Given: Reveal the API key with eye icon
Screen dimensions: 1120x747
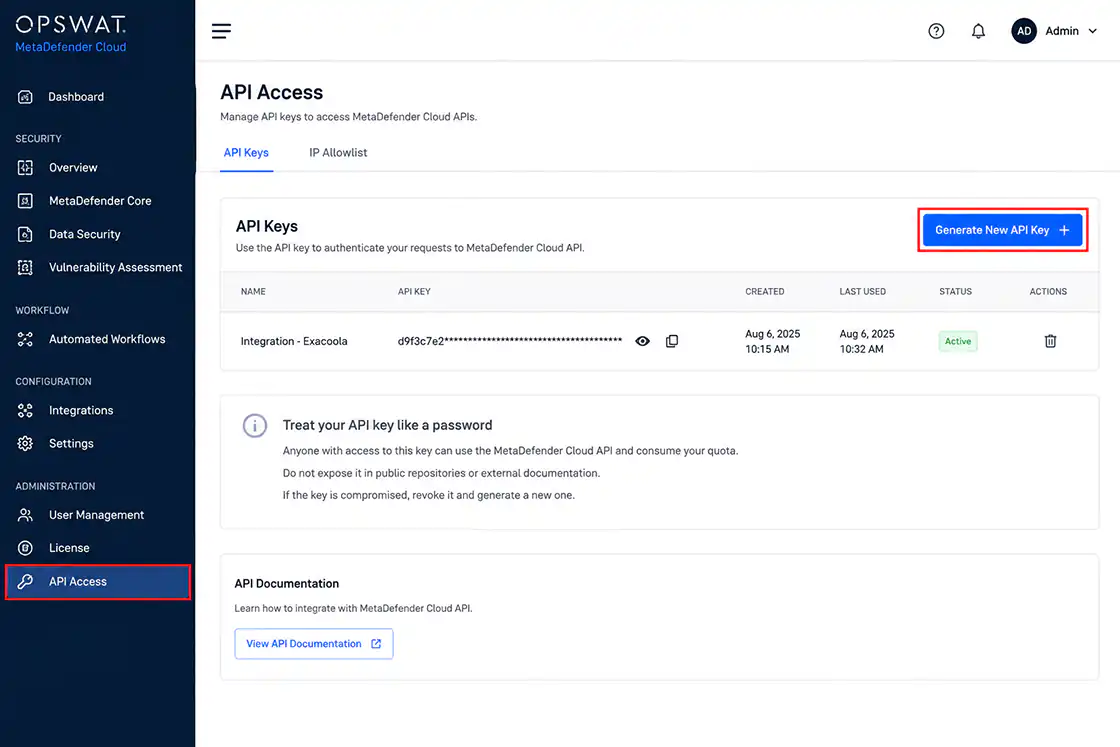Looking at the screenshot, I should (643, 341).
